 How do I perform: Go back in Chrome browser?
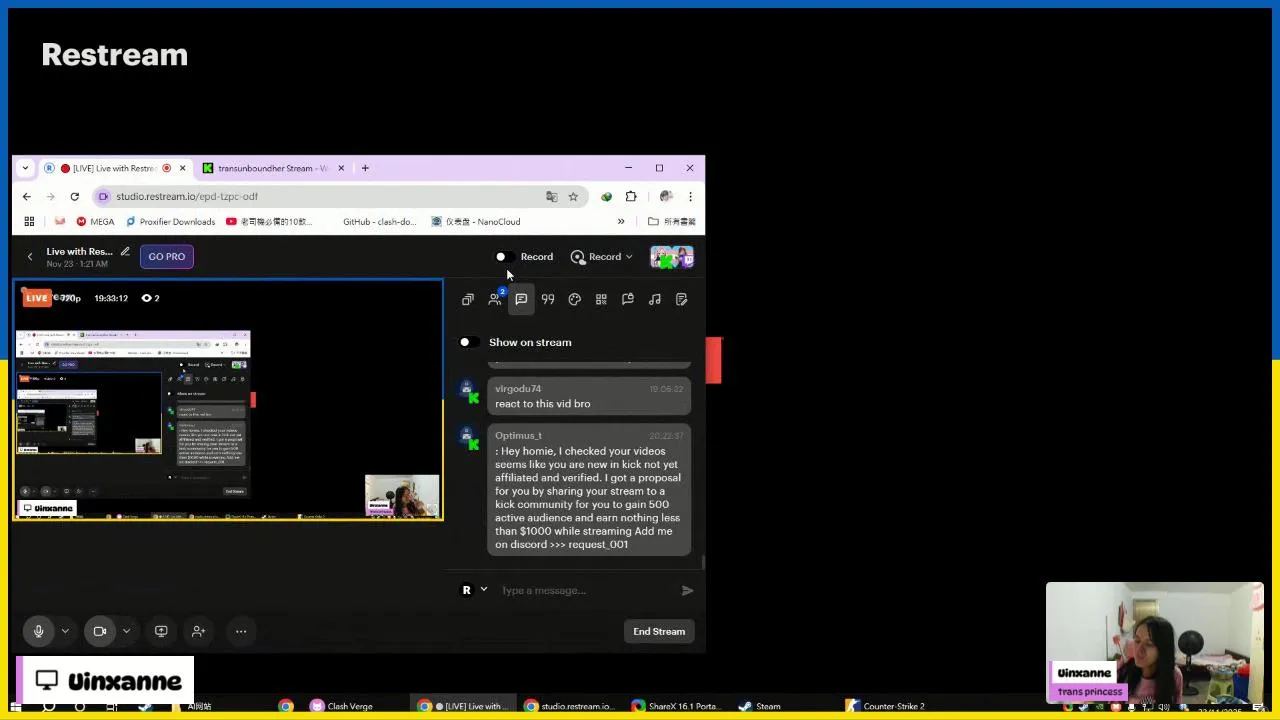coord(27,197)
